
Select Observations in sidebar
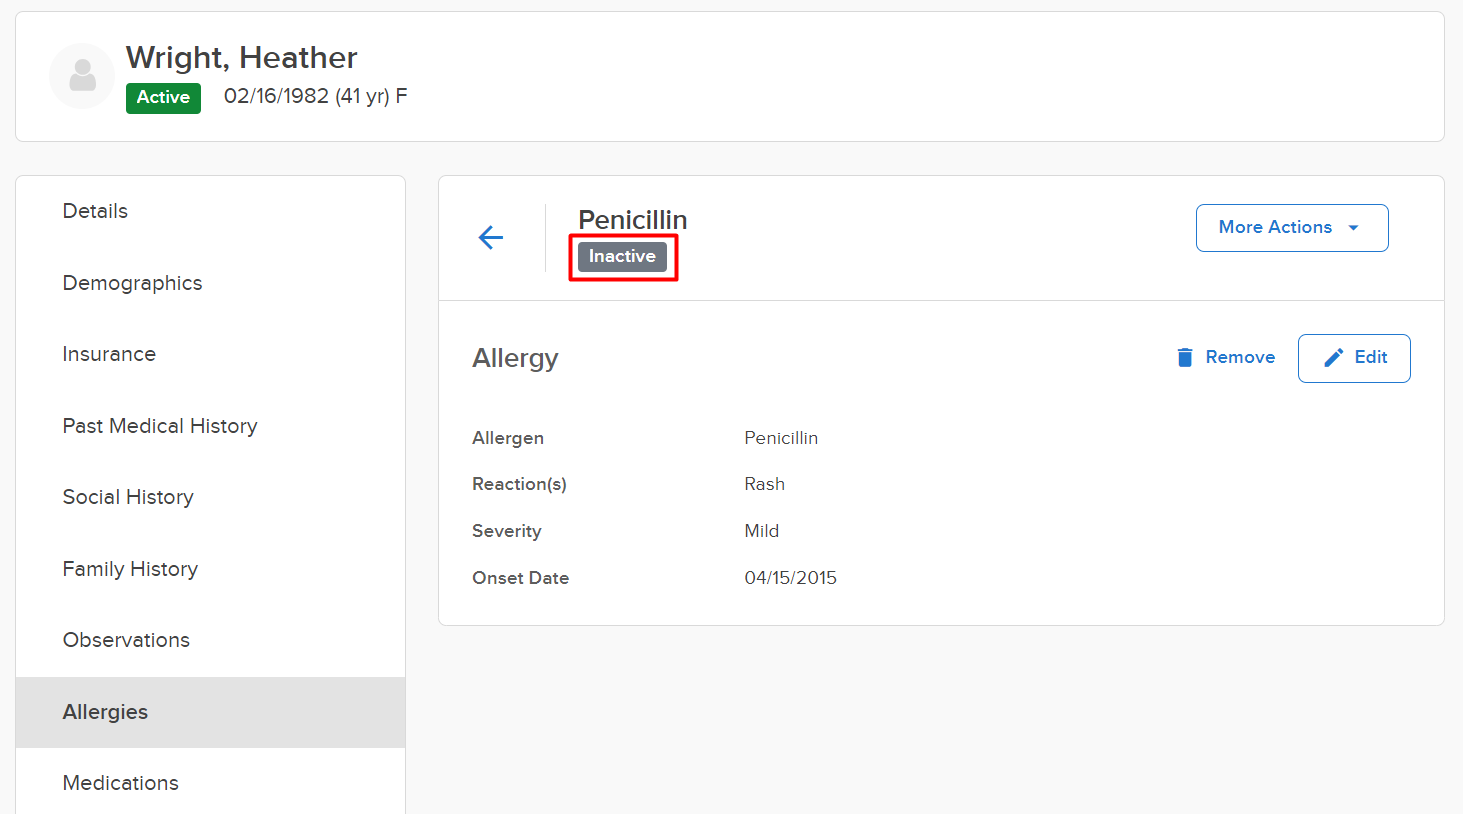pos(126,640)
